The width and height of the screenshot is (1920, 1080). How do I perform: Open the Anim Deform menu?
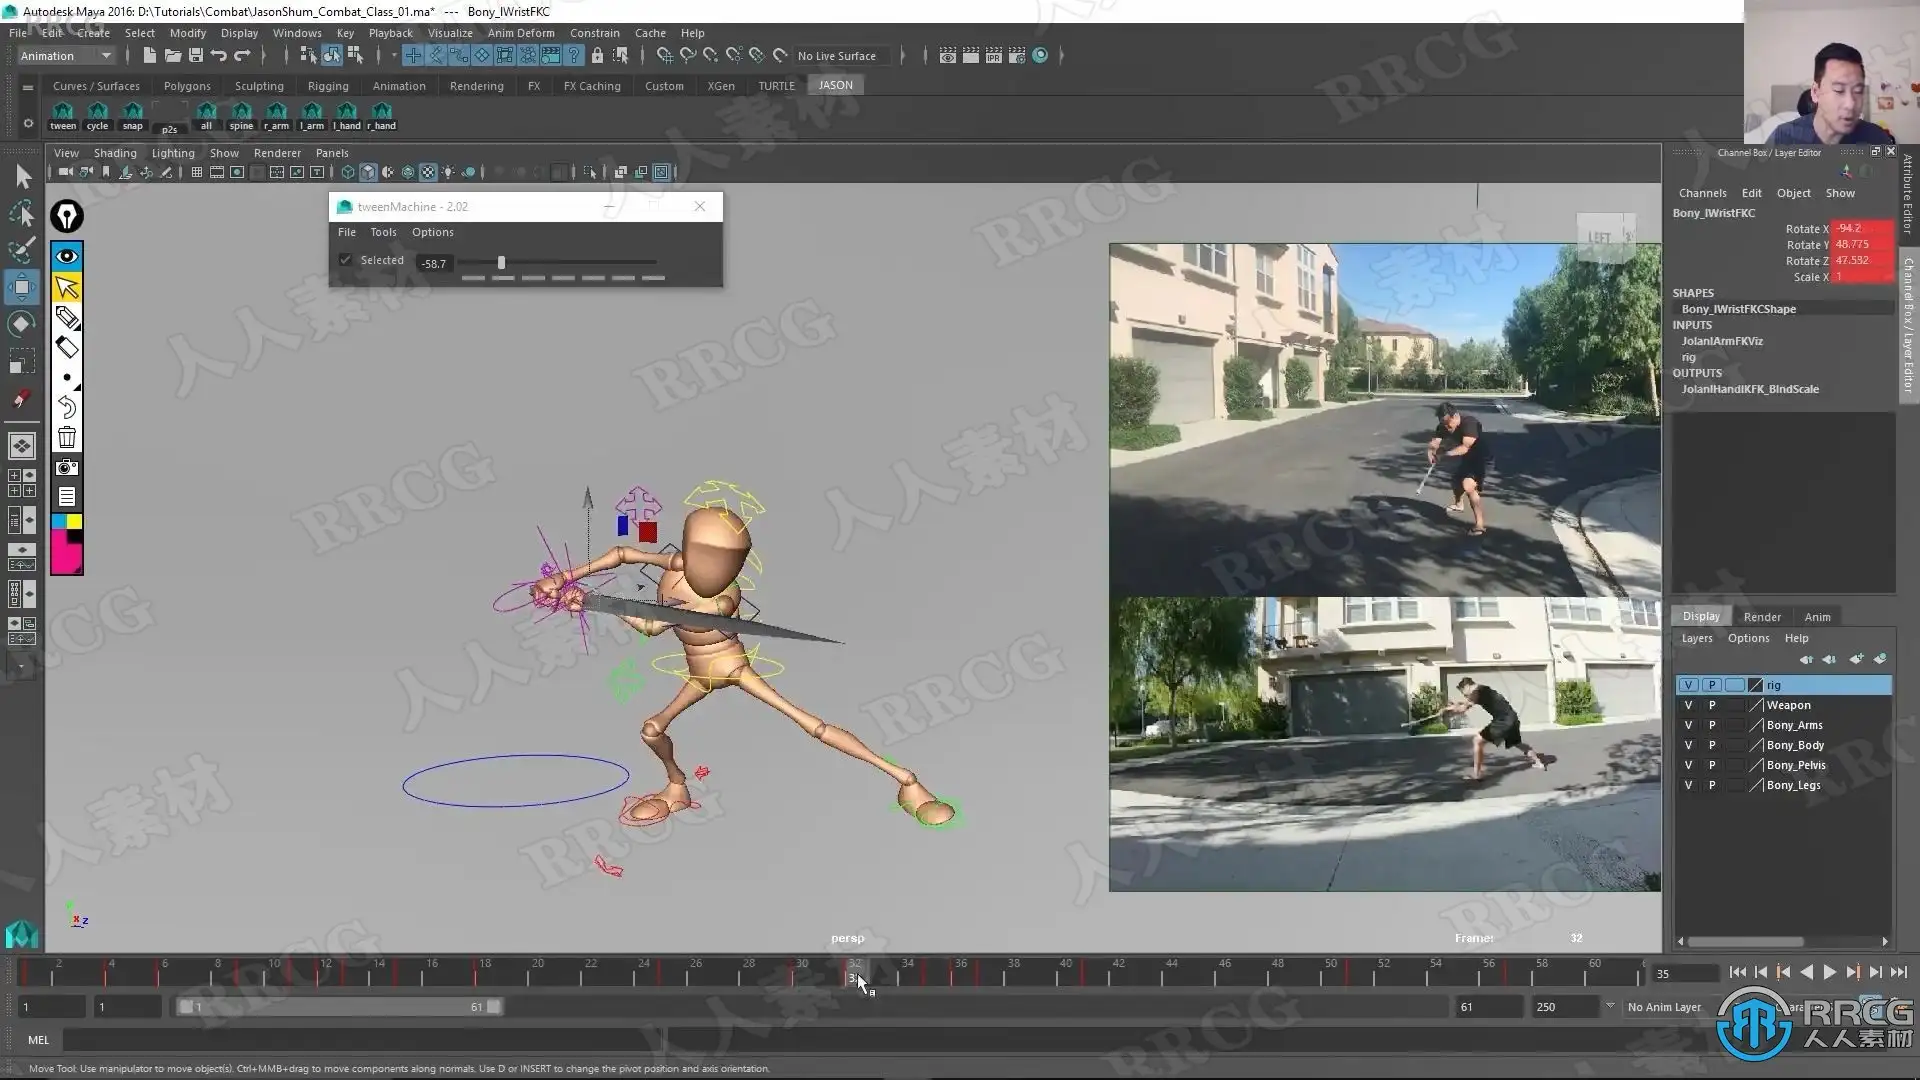520,33
